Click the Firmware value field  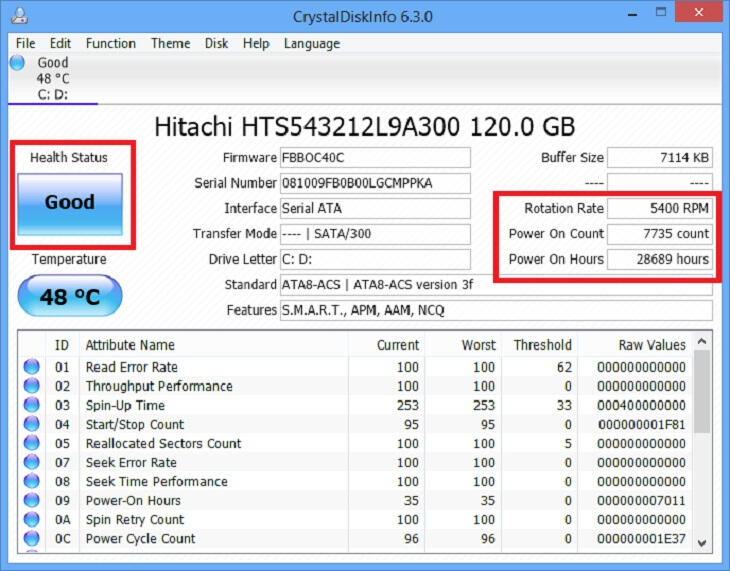coord(374,158)
